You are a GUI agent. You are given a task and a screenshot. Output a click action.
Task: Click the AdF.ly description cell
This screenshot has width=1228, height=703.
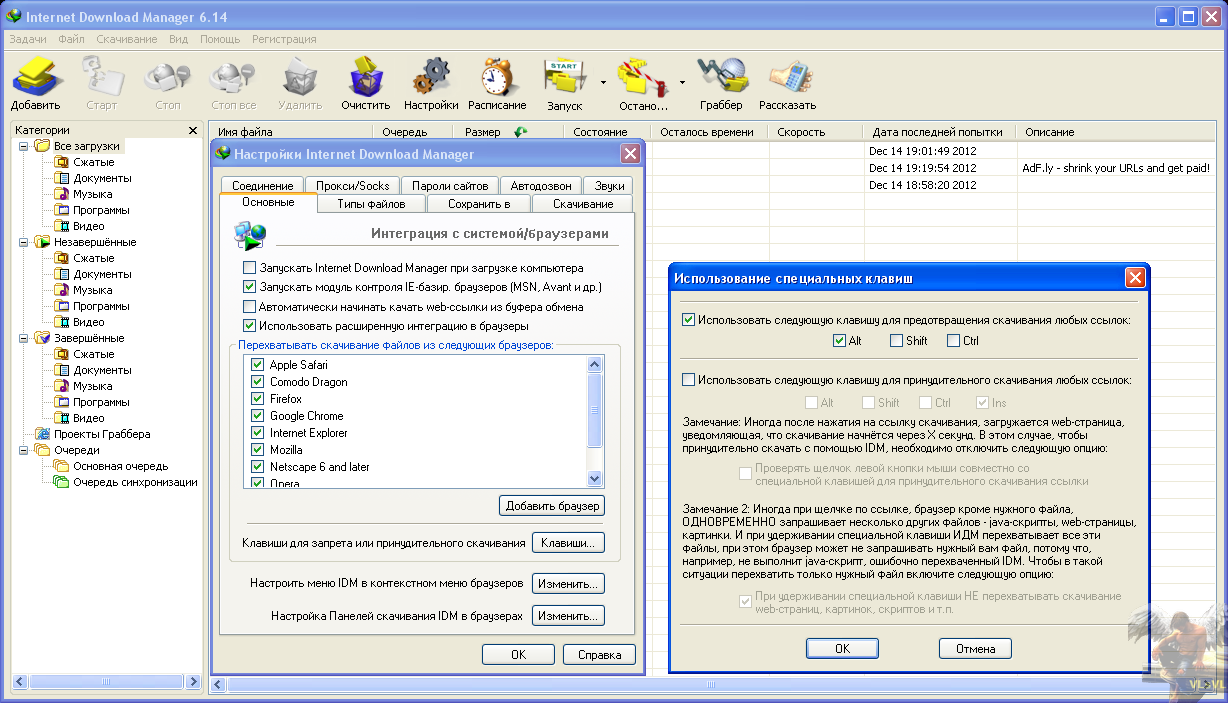tap(1116, 168)
